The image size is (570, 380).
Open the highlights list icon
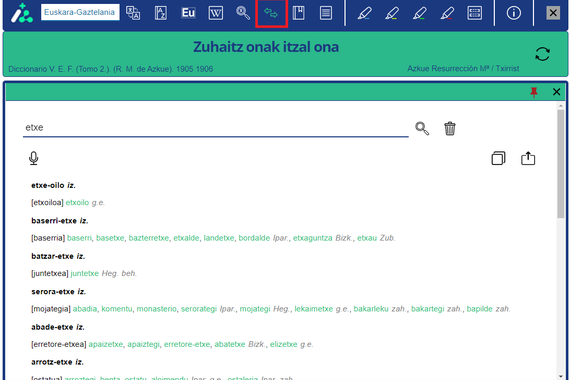(475, 13)
